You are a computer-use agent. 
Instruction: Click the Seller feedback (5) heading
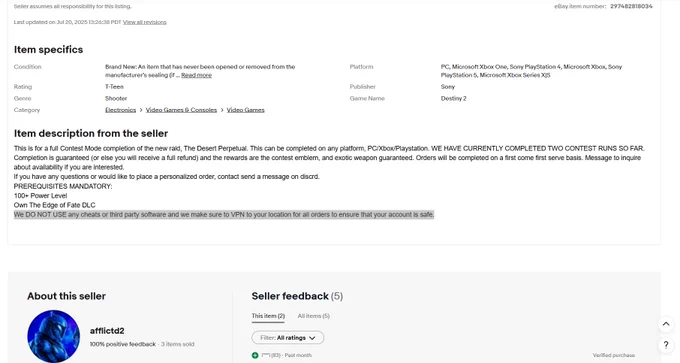[x=297, y=296]
